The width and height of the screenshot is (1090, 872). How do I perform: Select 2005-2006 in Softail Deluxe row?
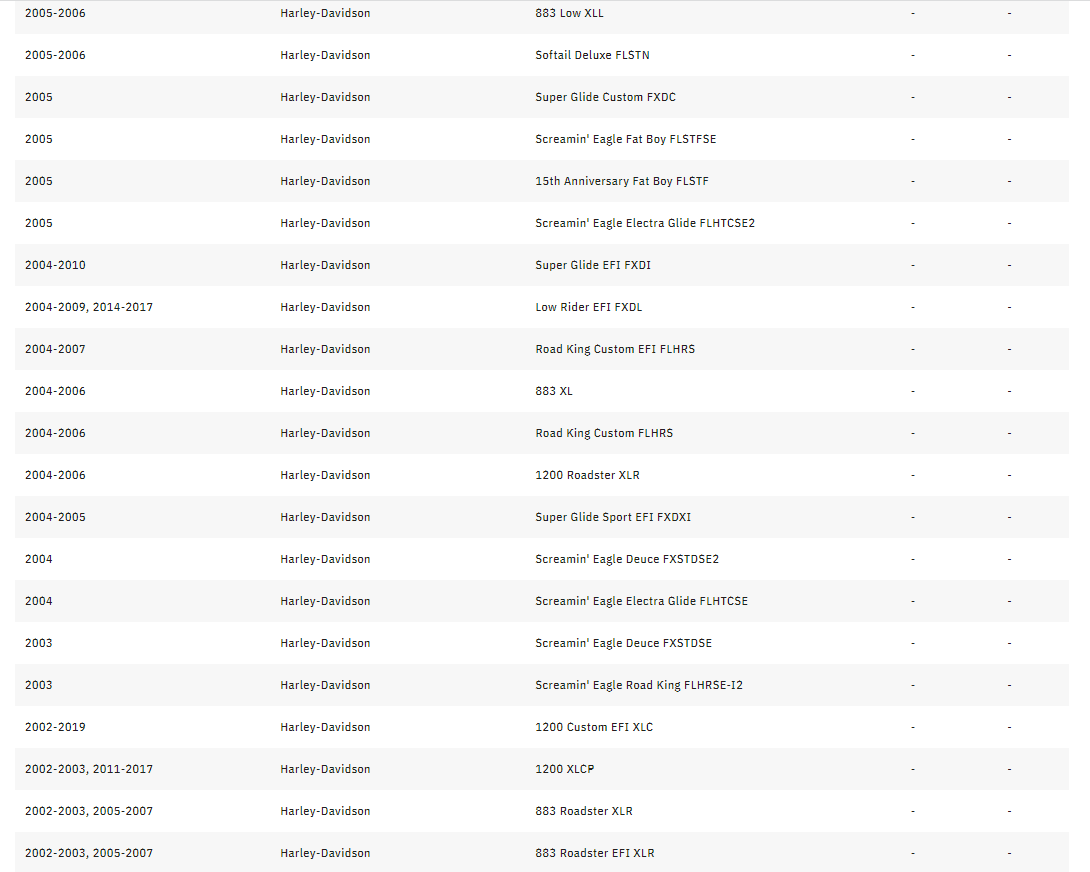[55, 55]
